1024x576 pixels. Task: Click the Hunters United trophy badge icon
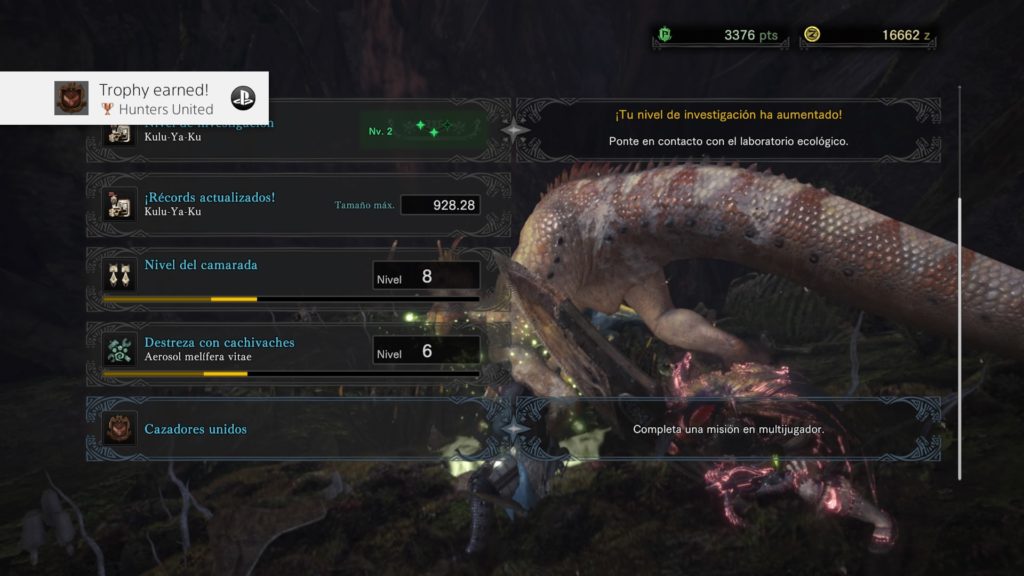(71, 98)
